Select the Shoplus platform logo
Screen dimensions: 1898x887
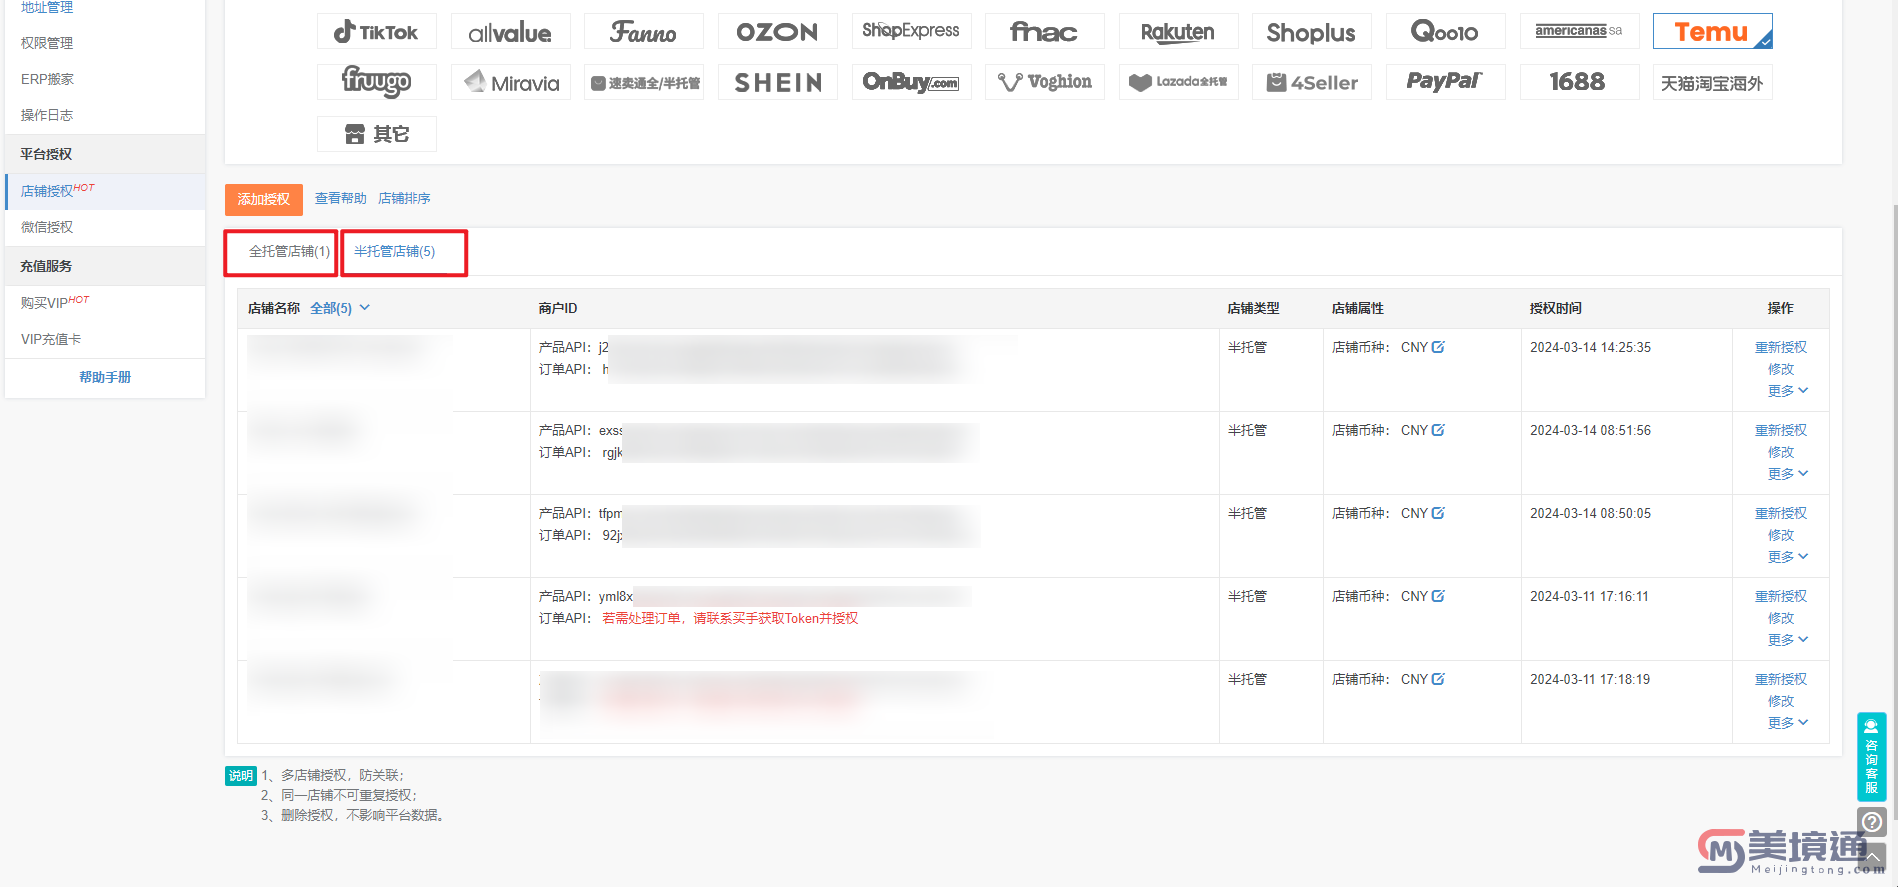tap(1311, 32)
